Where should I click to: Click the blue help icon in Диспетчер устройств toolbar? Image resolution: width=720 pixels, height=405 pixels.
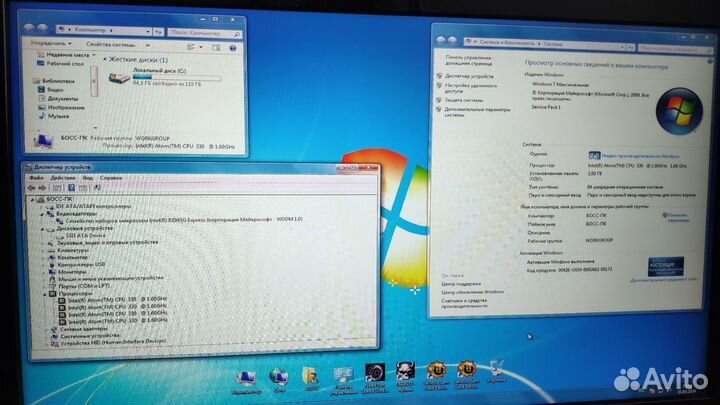(71, 188)
